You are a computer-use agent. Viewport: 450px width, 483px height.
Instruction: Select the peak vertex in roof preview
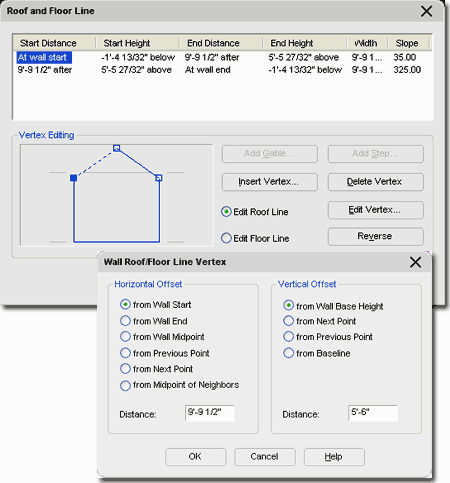pyautogui.click(x=116, y=148)
